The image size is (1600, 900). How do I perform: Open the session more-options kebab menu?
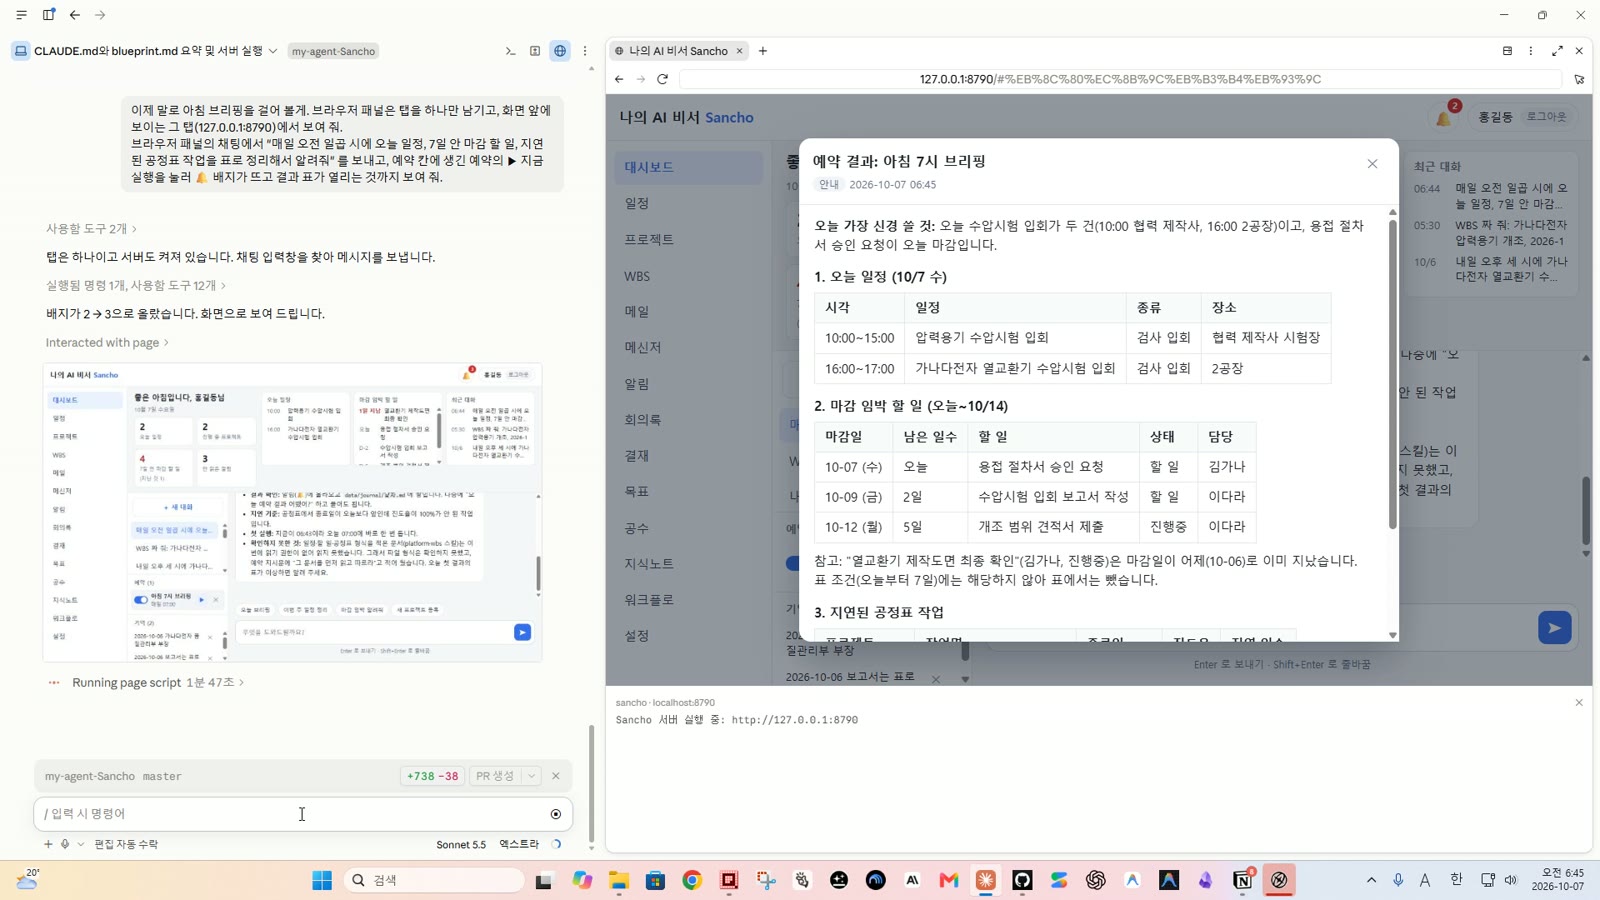585,51
